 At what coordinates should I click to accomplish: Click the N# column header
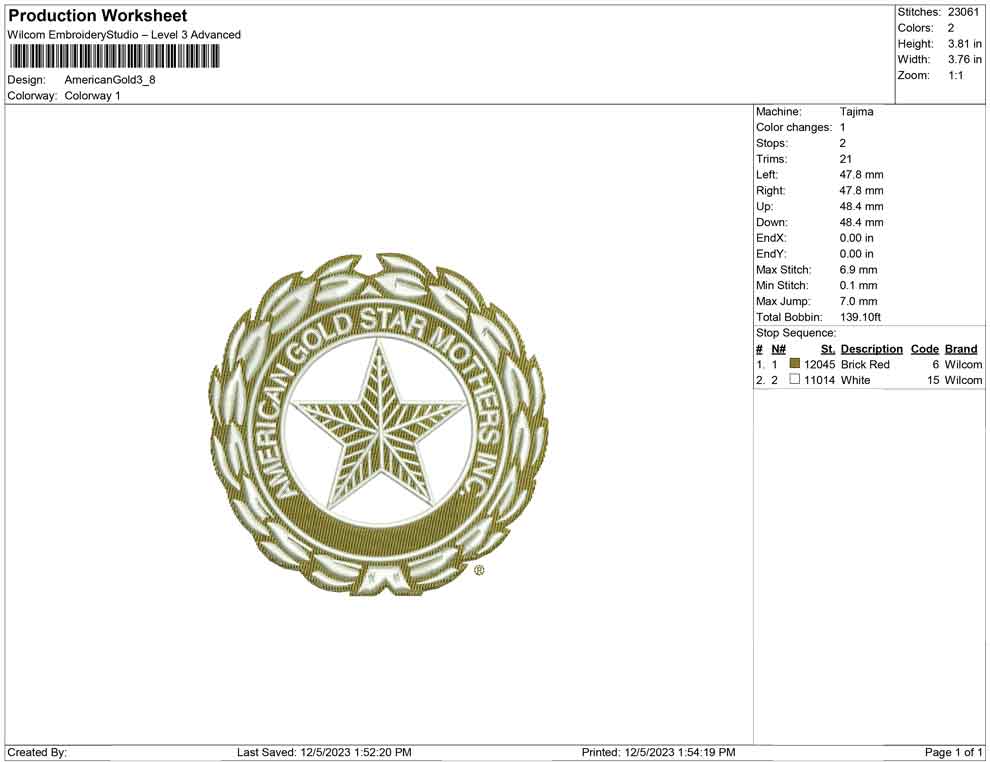(x=778, y=349)
